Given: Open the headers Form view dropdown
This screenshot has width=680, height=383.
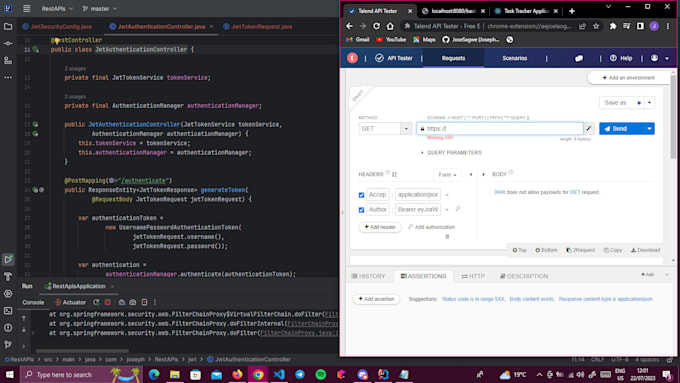Looking at the screenshot, I should (x=447, y=175).
